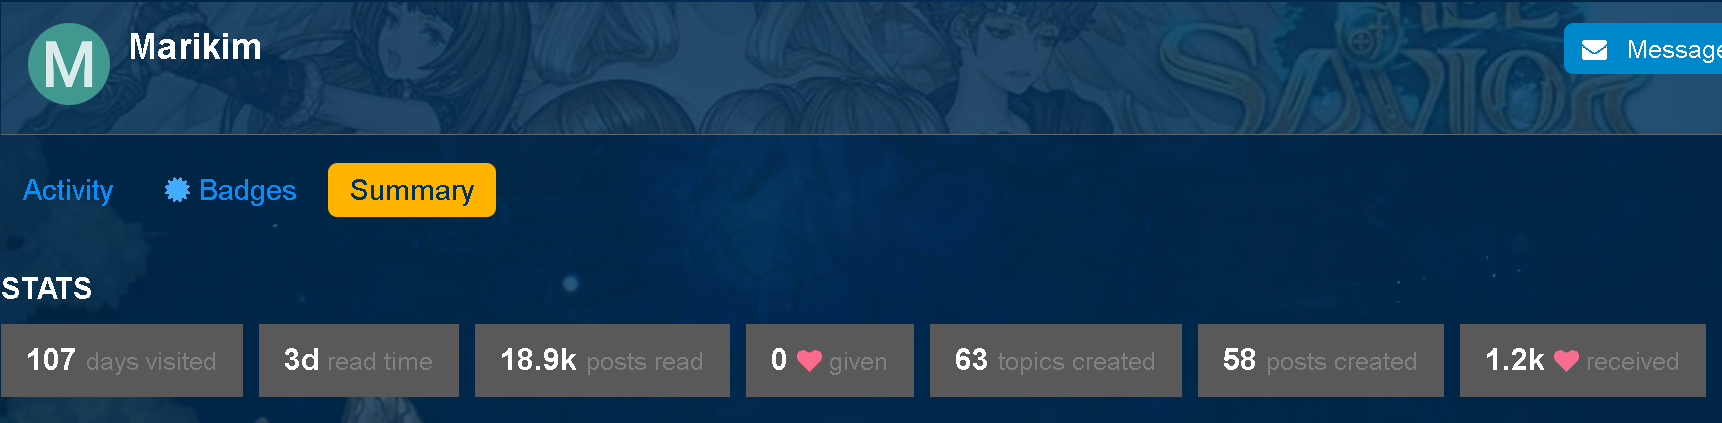
Task: Send a message via Message button
Action: [x=1643, y=49]
